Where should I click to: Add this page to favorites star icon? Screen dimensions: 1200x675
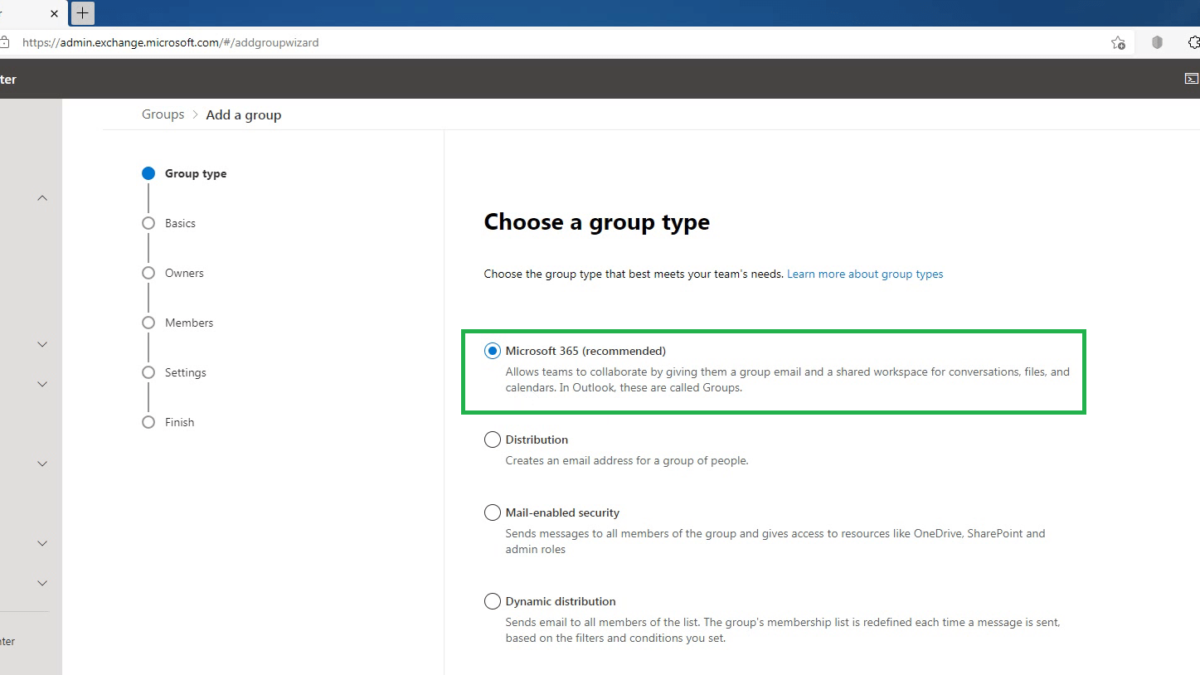point(1118,43)
